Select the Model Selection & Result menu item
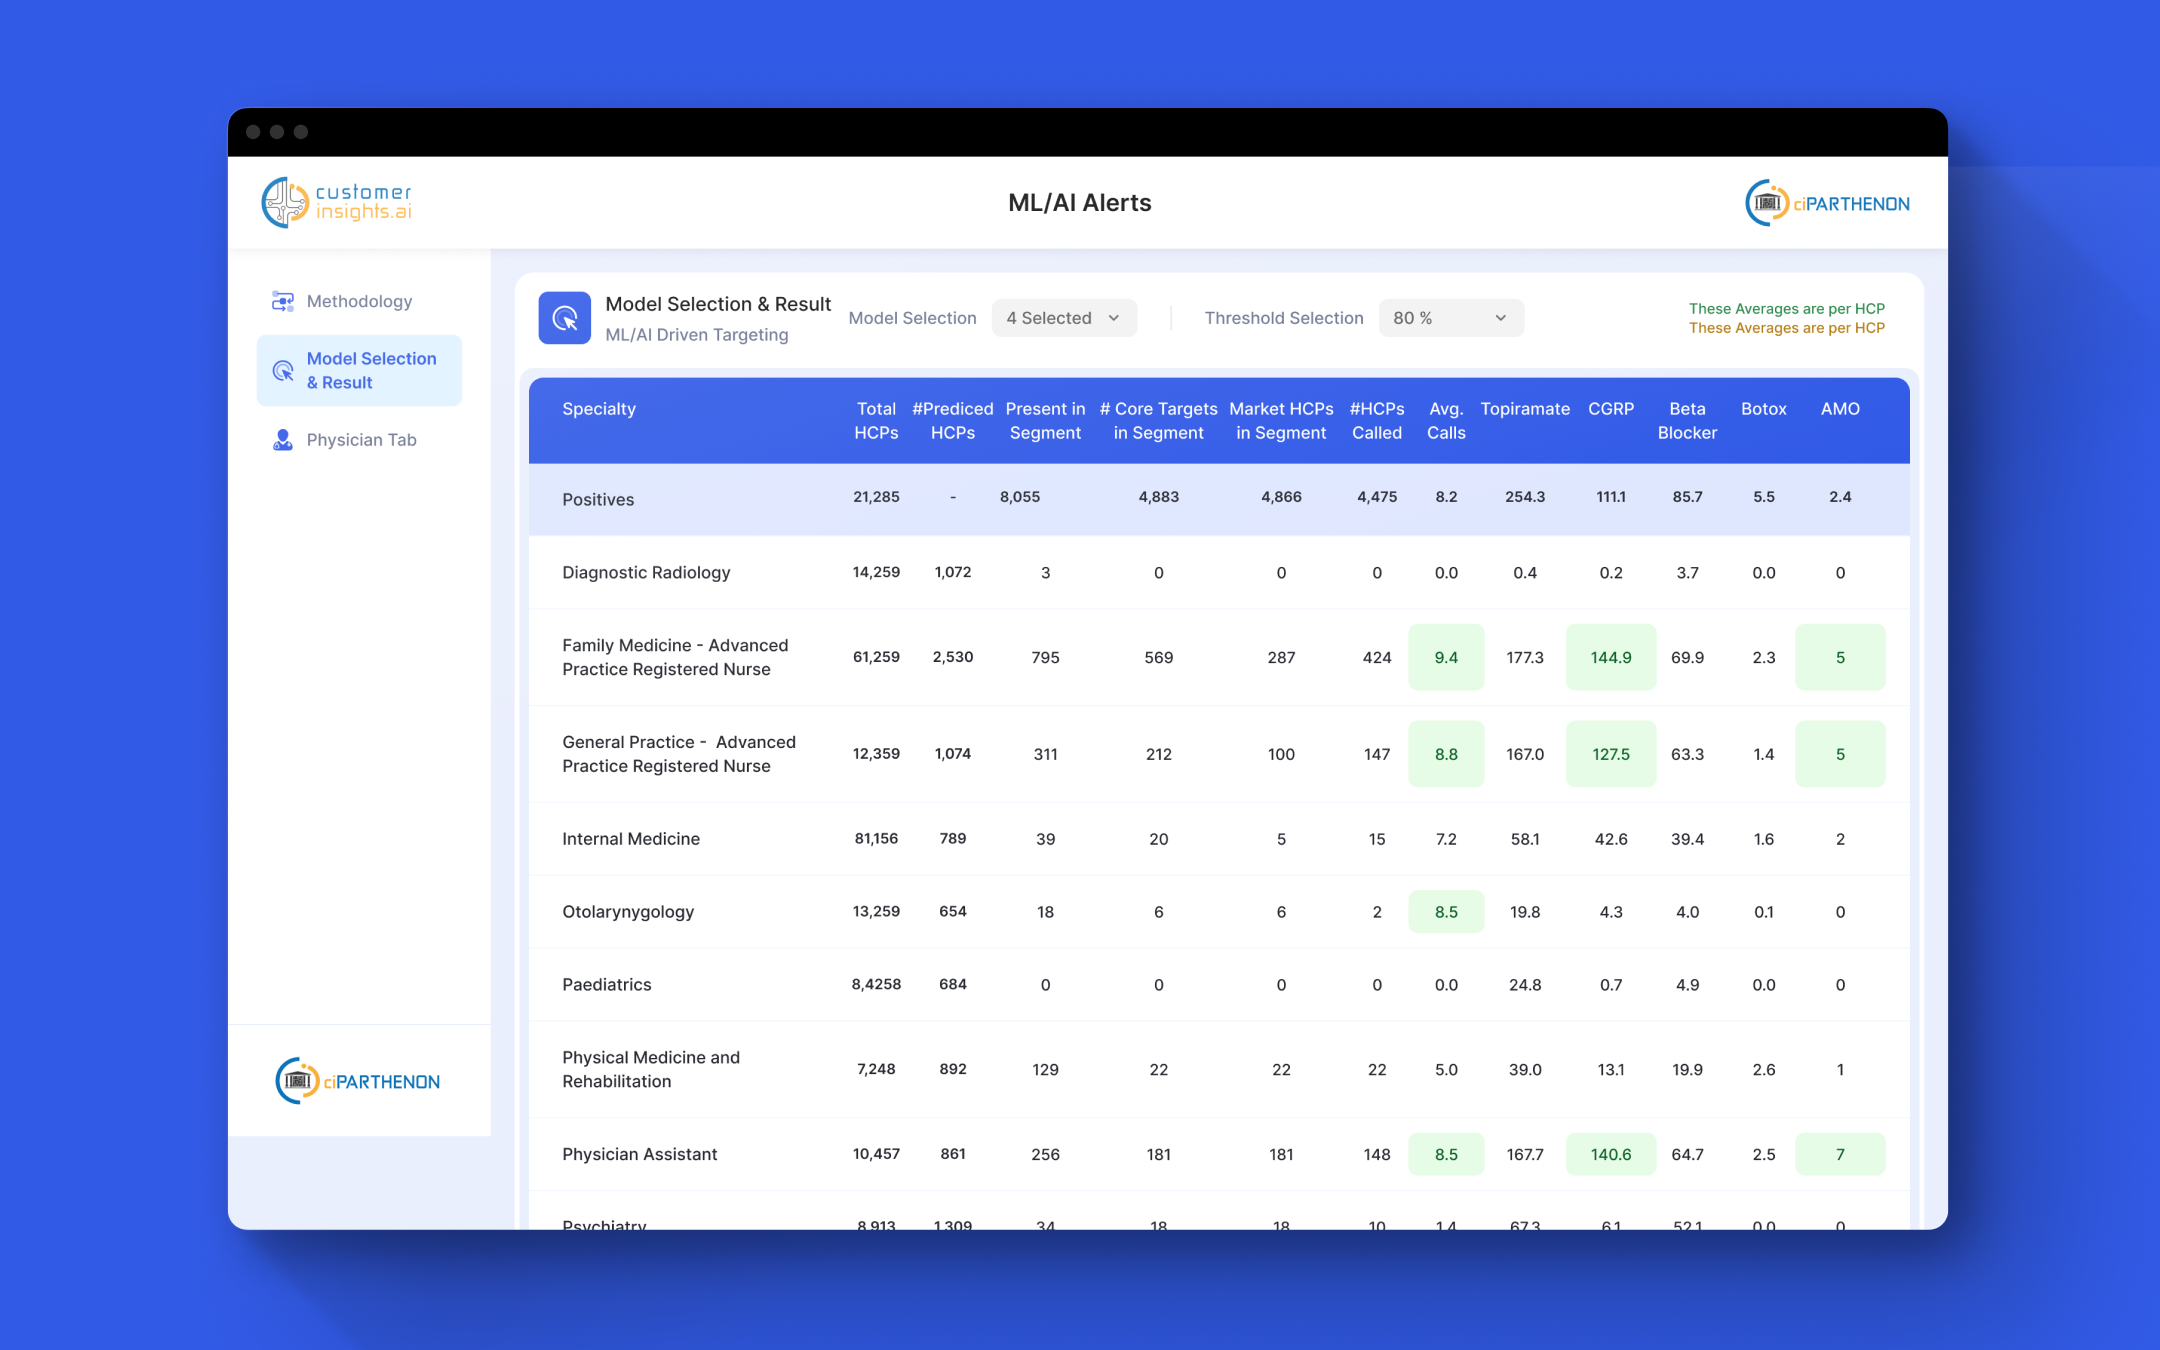The height and width of the screenshot is (1350, 2160). tap(359, 371)
